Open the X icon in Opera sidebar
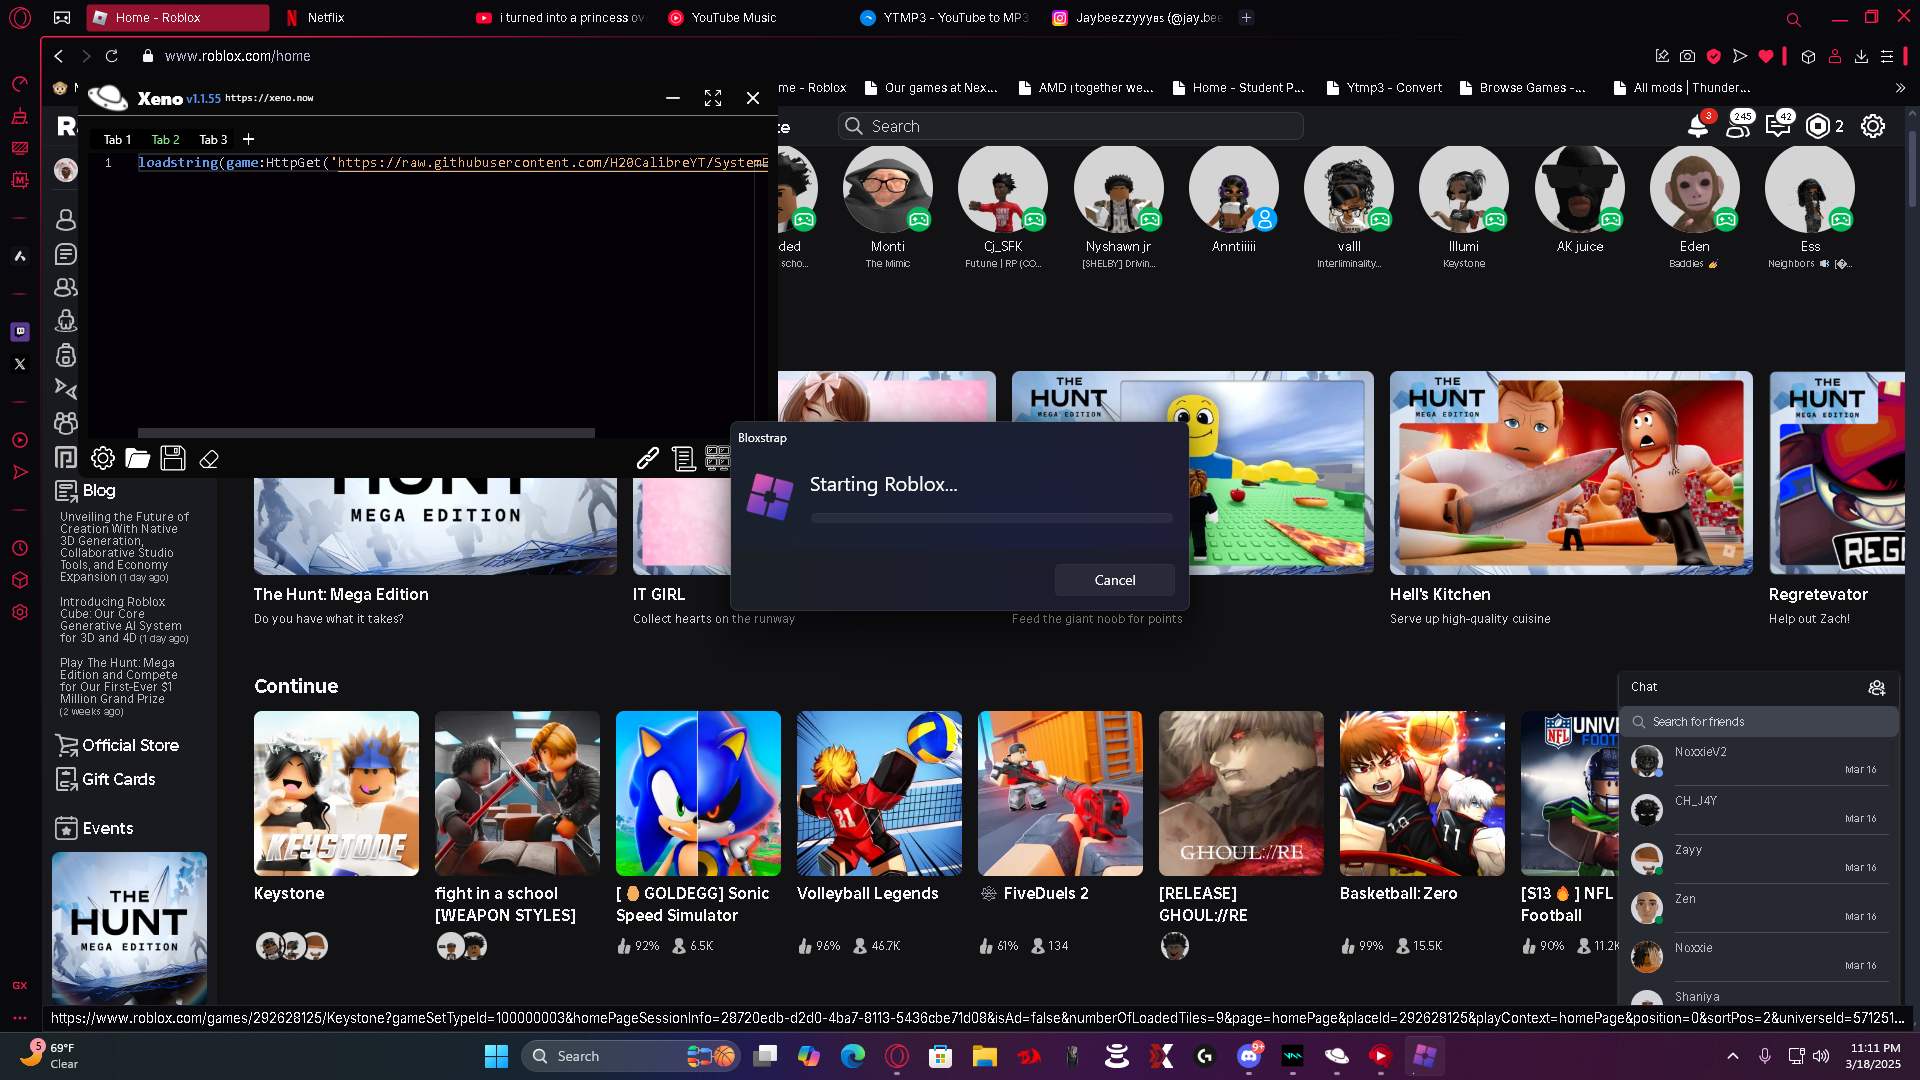 tap(20, 364)
